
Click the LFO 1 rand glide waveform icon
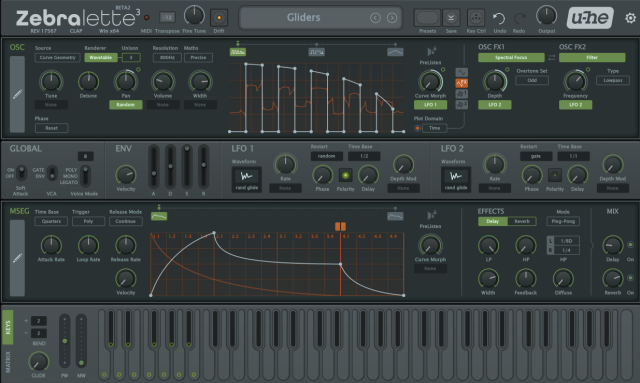247,176
